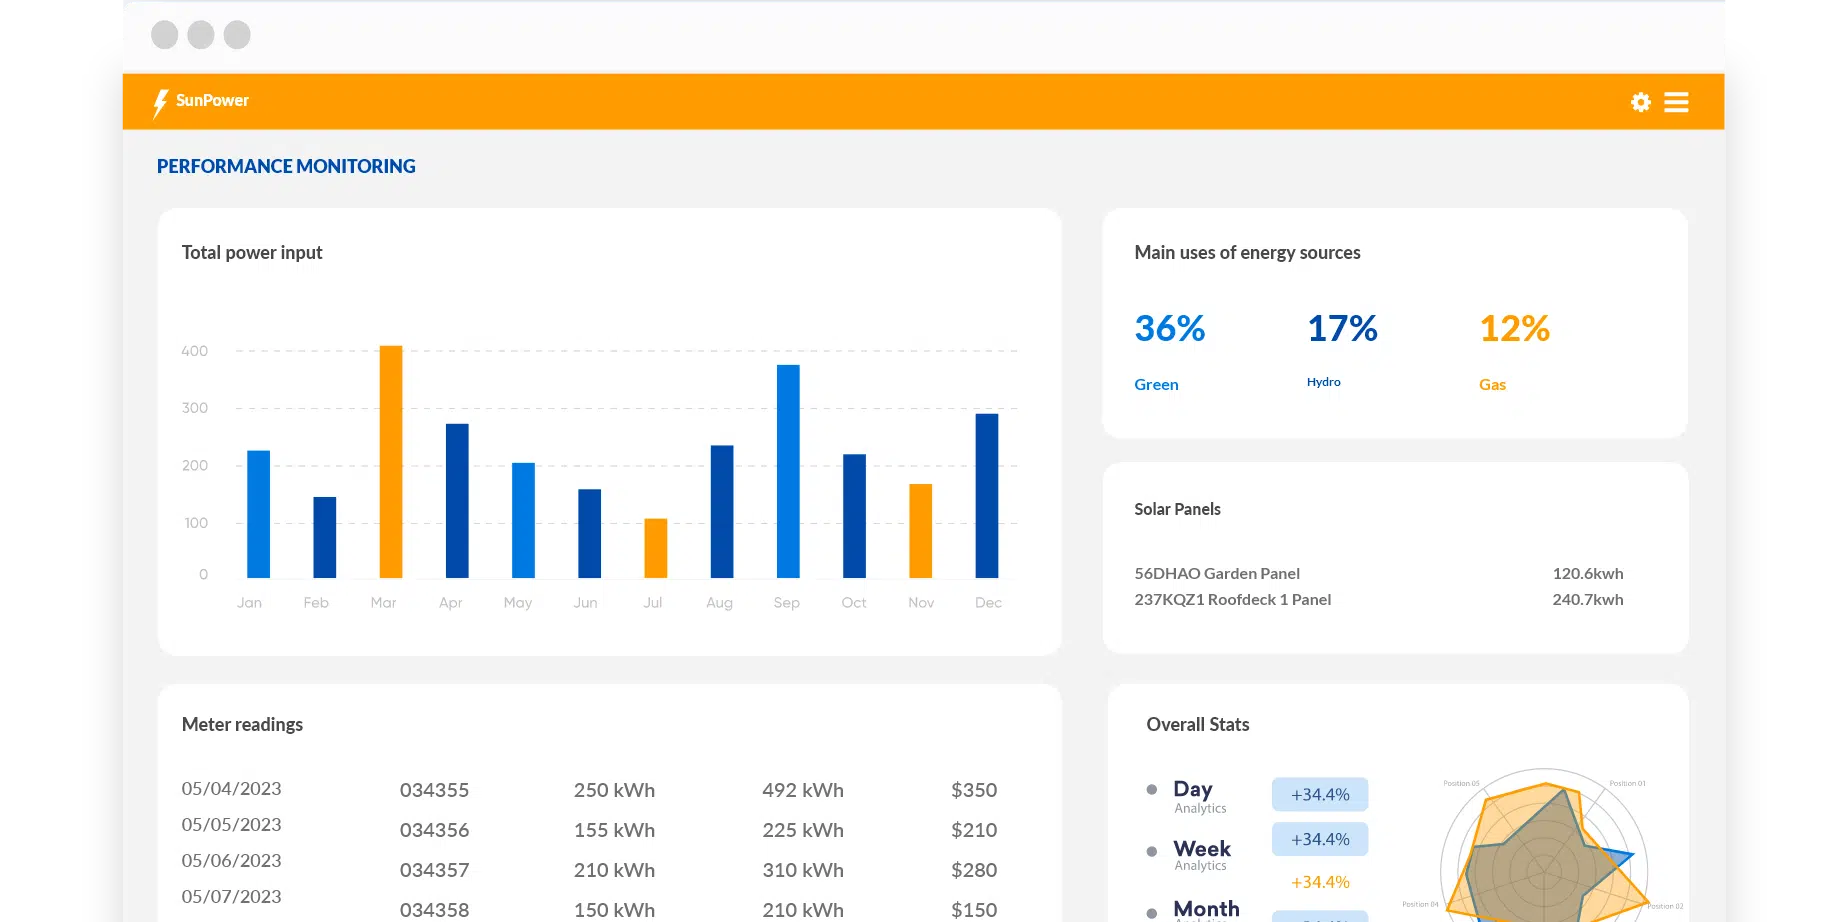
Task: Select the 237KQZ1 Roofdeck 1 Panel entry
Action: click(1232, 599)
